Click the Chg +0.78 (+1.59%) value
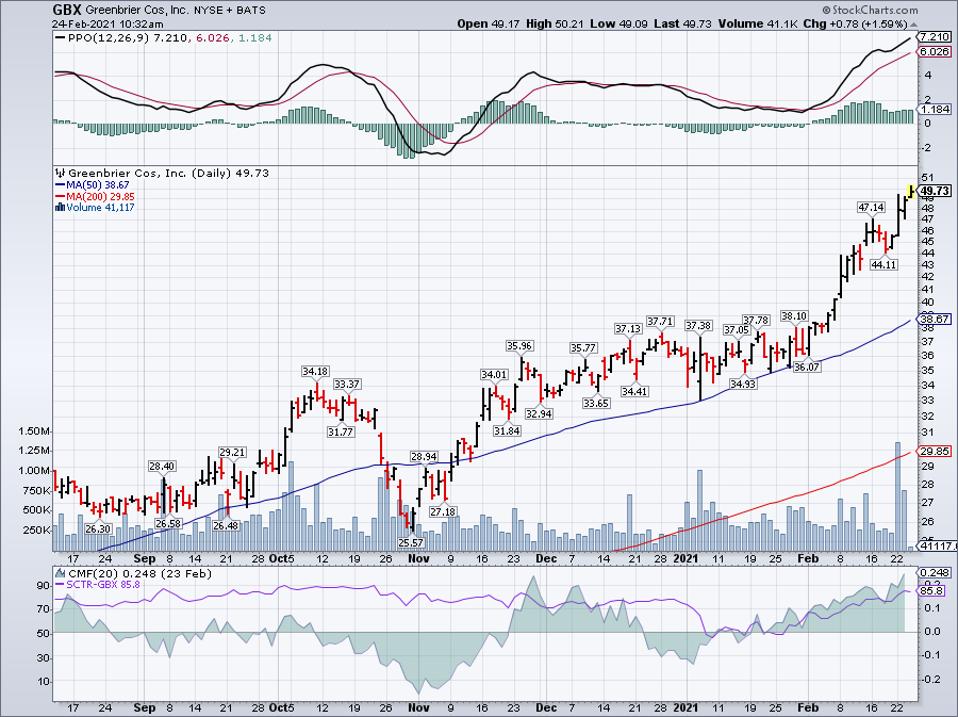 click(x=855, y=24)
